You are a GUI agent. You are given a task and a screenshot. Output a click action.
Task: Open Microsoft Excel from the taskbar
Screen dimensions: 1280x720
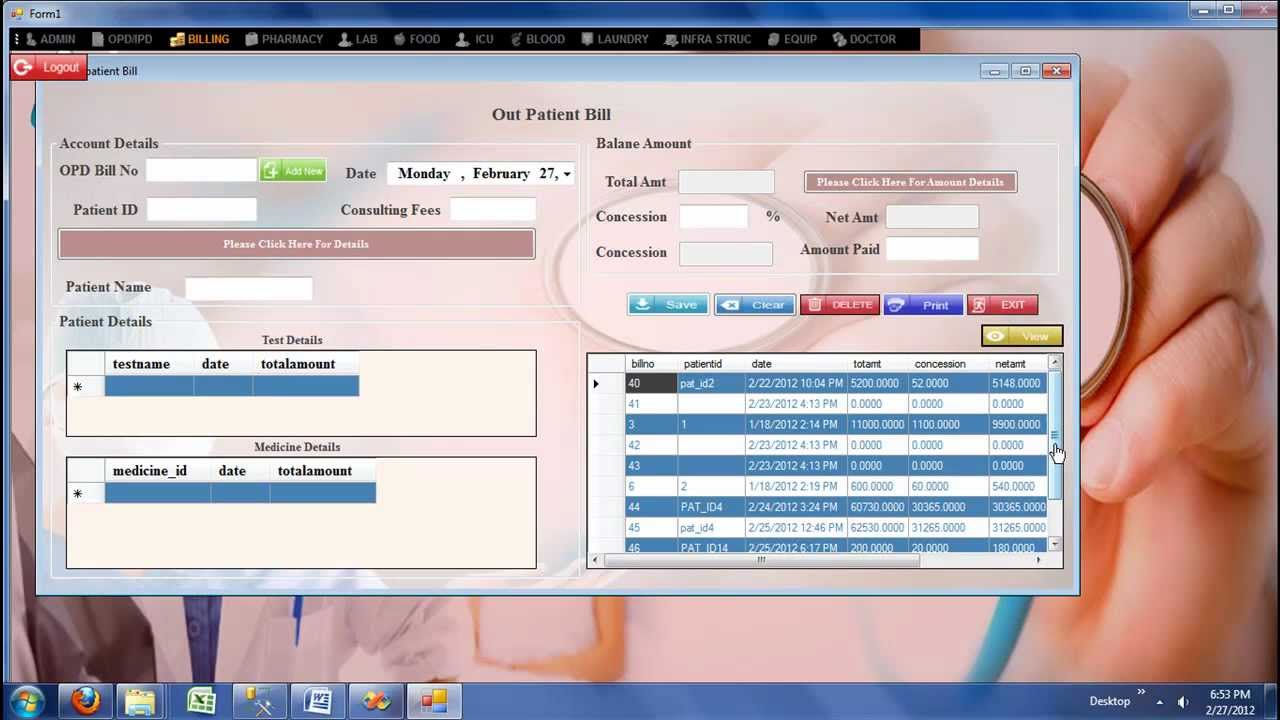coord(200,700)
